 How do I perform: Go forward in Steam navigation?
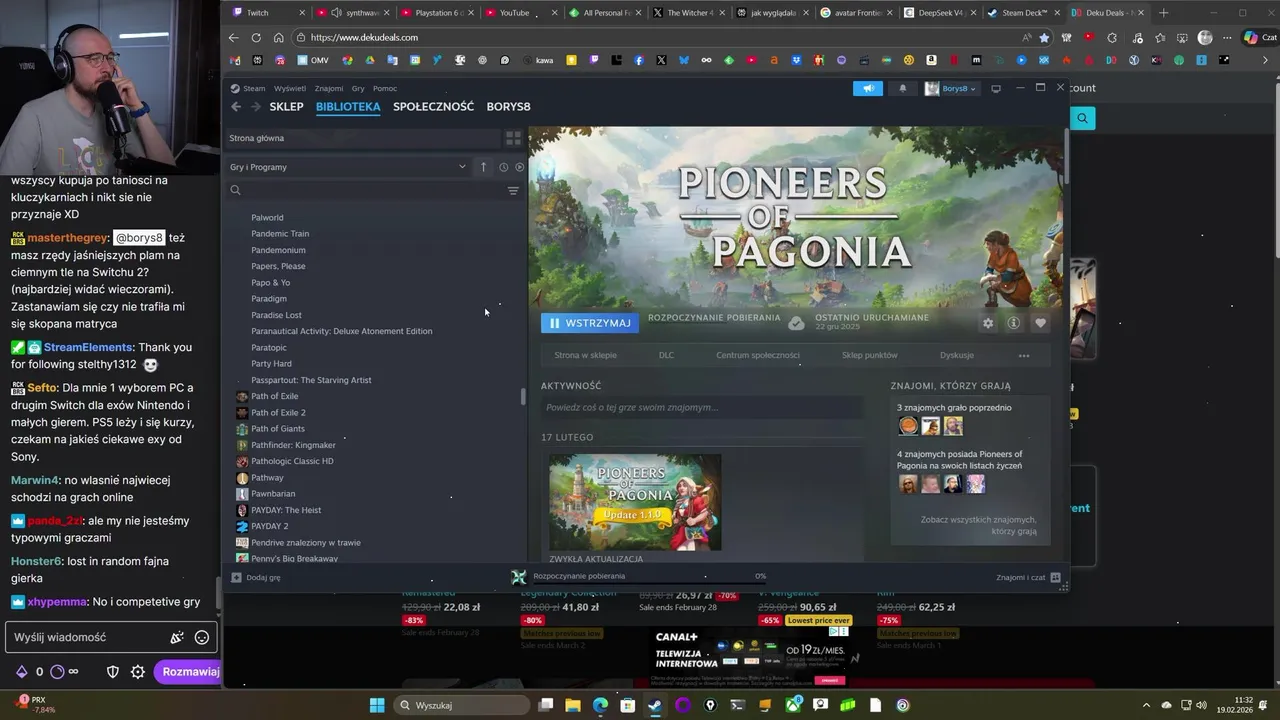(255, 106)
